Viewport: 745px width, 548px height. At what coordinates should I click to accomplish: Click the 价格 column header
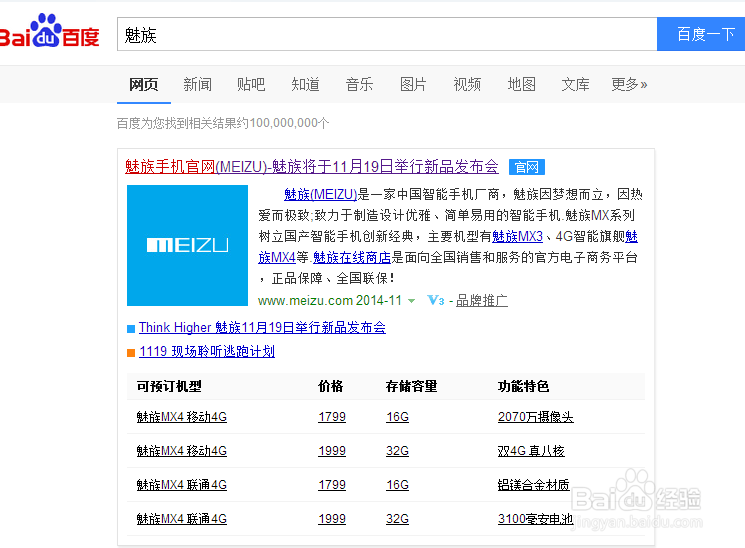[x=330, y=386]
